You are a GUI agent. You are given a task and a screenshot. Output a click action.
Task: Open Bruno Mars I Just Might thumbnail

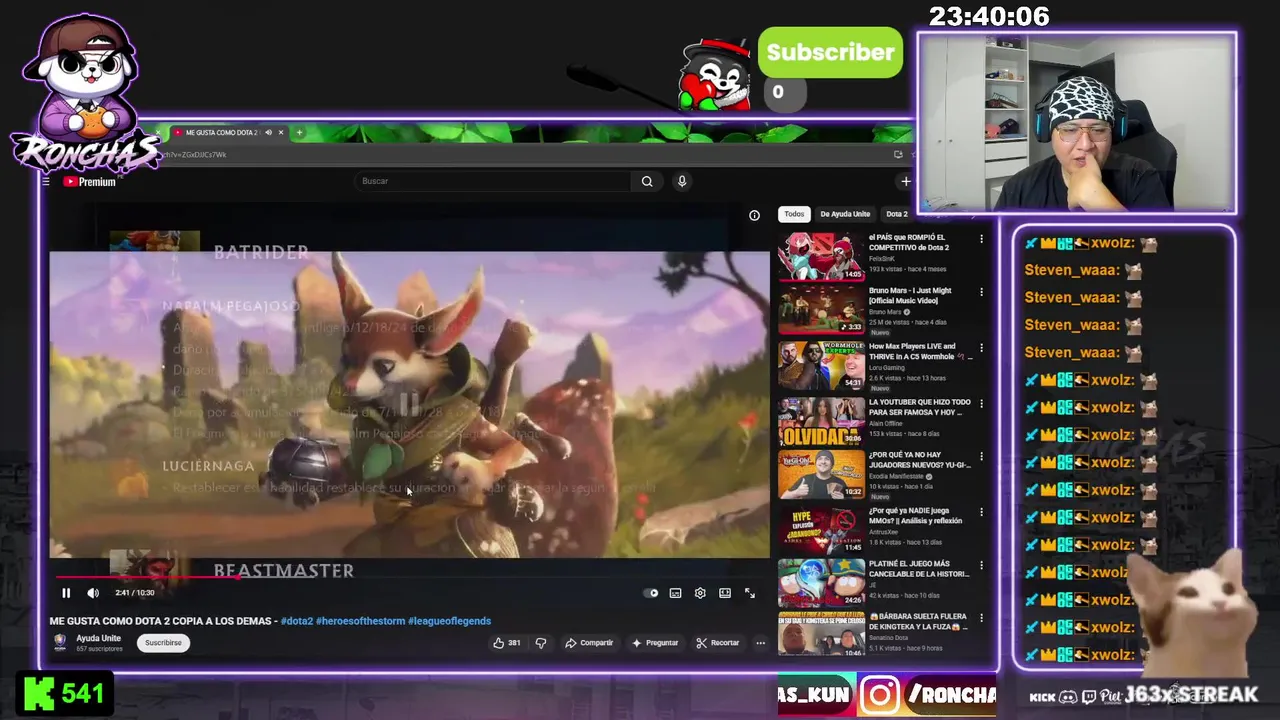[x=821, y=310]
